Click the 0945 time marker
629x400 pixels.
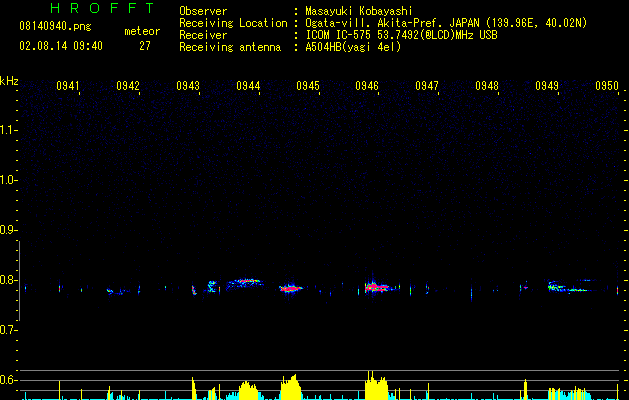(x=308, y=85)
